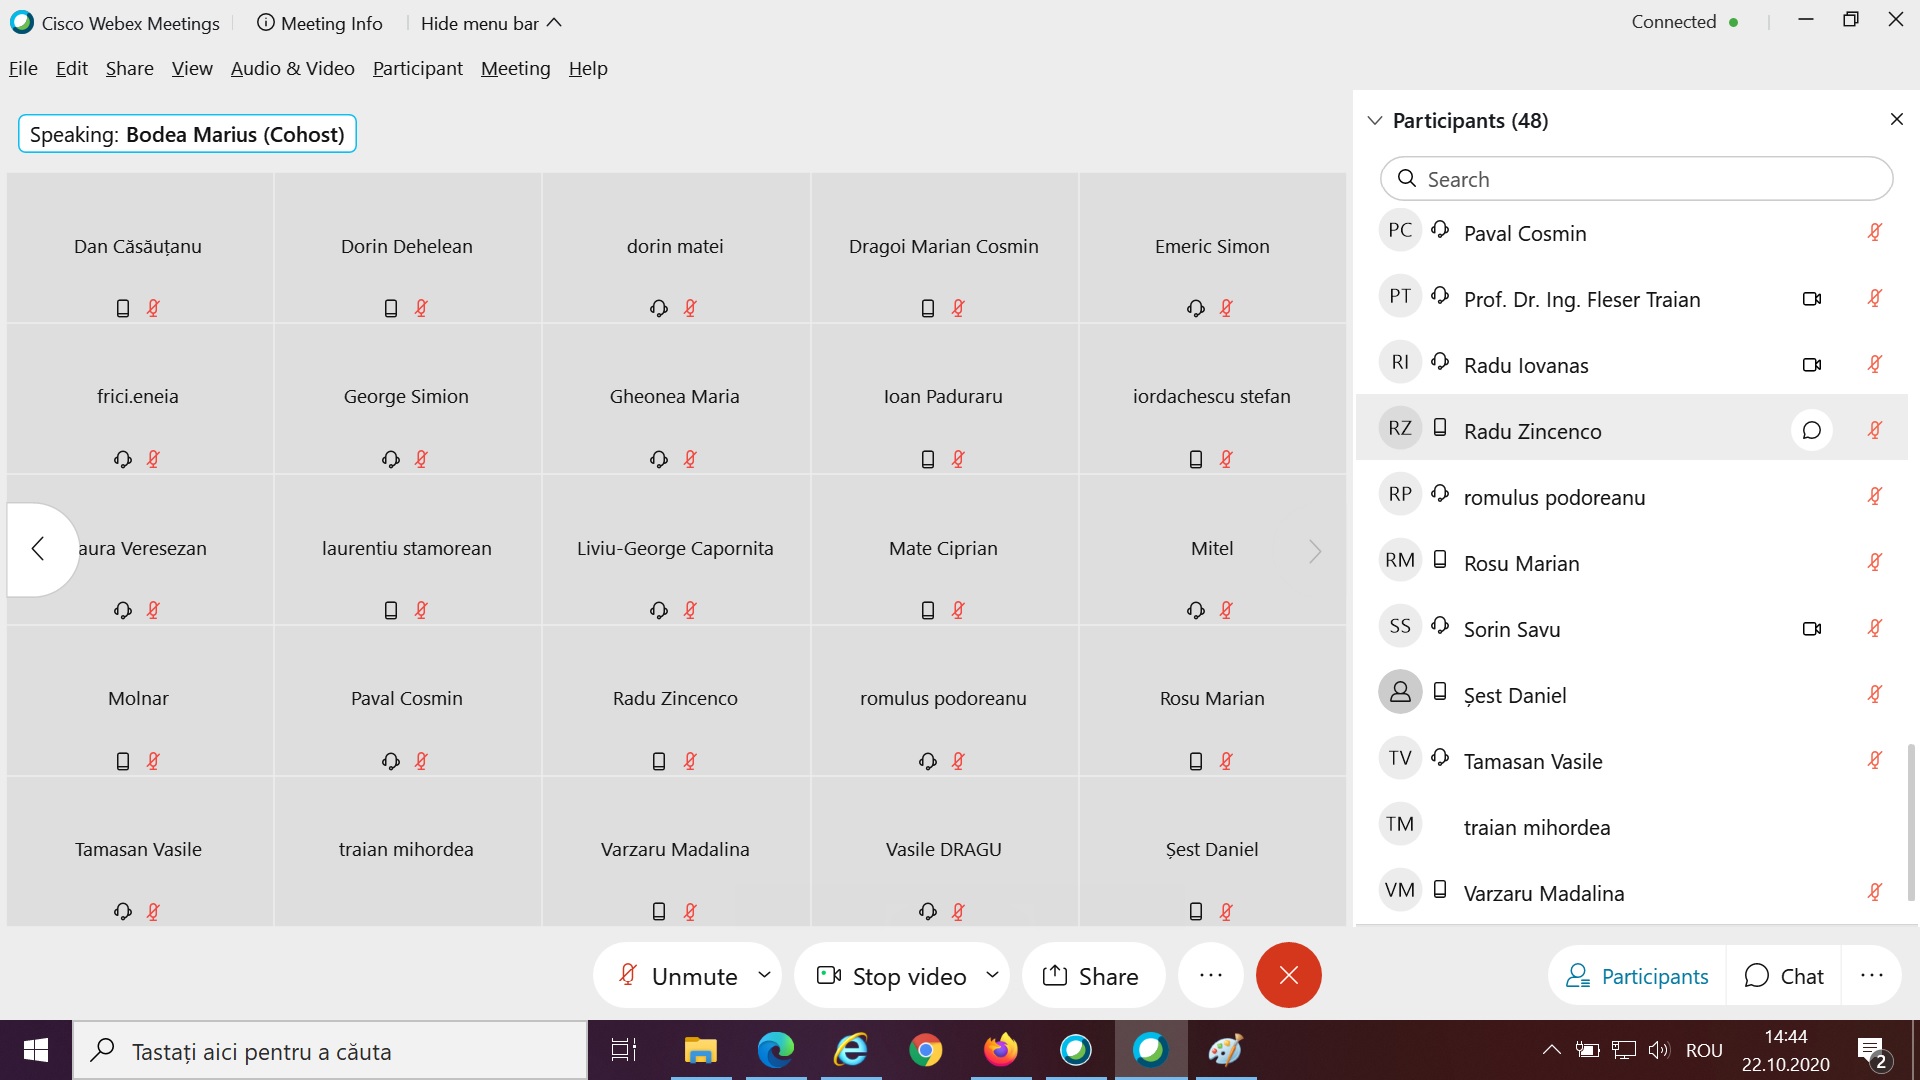Click panel options ellipsis beside Chat button
The width and height of the screenshot is (1920, 1080).
point(1871,975)
